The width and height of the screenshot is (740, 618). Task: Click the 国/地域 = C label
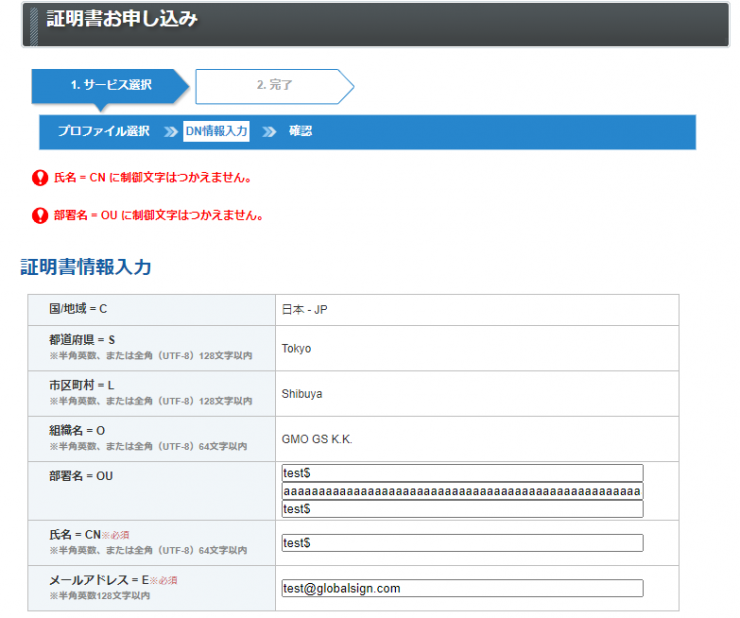click(78, 309)
